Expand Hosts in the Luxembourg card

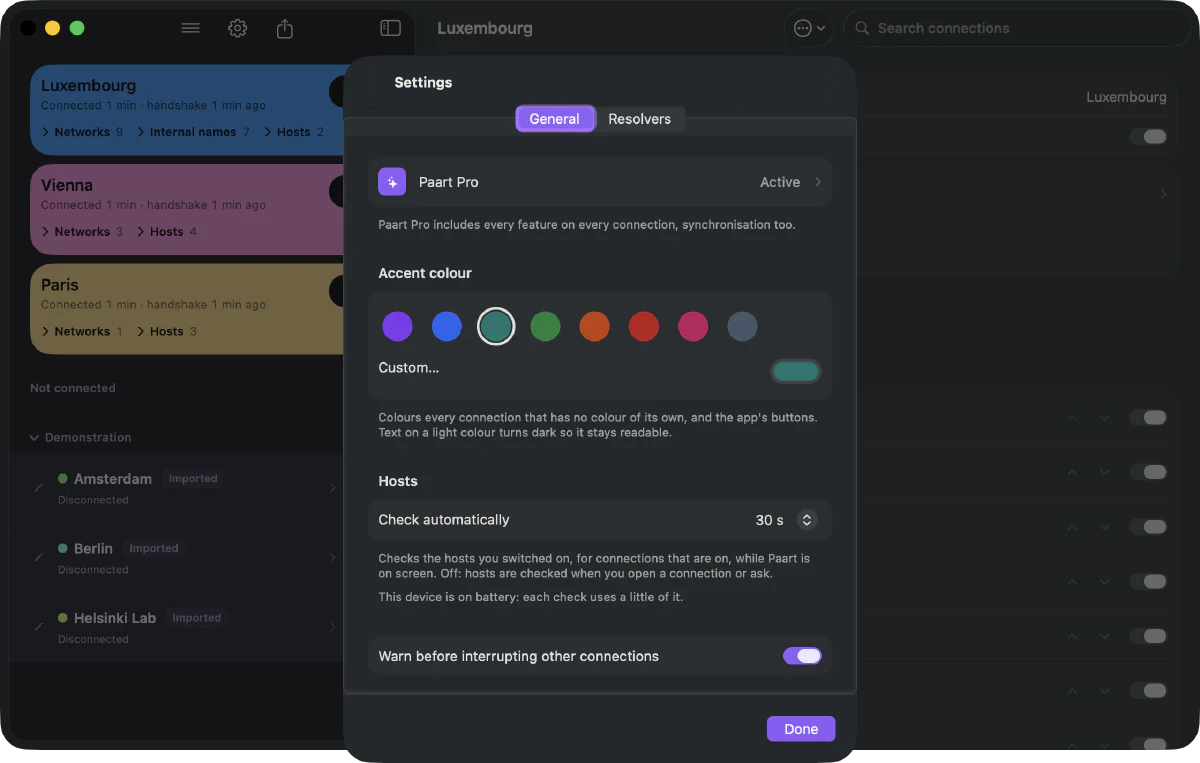tap(293, 132)
